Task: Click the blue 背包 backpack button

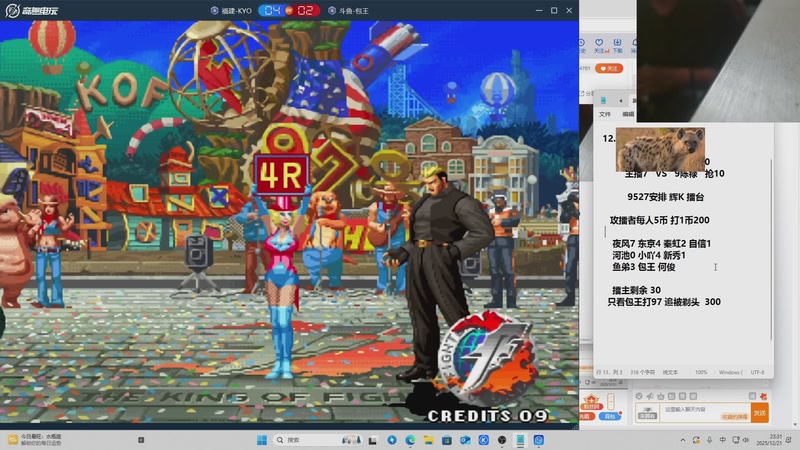Action: (610, 416)
